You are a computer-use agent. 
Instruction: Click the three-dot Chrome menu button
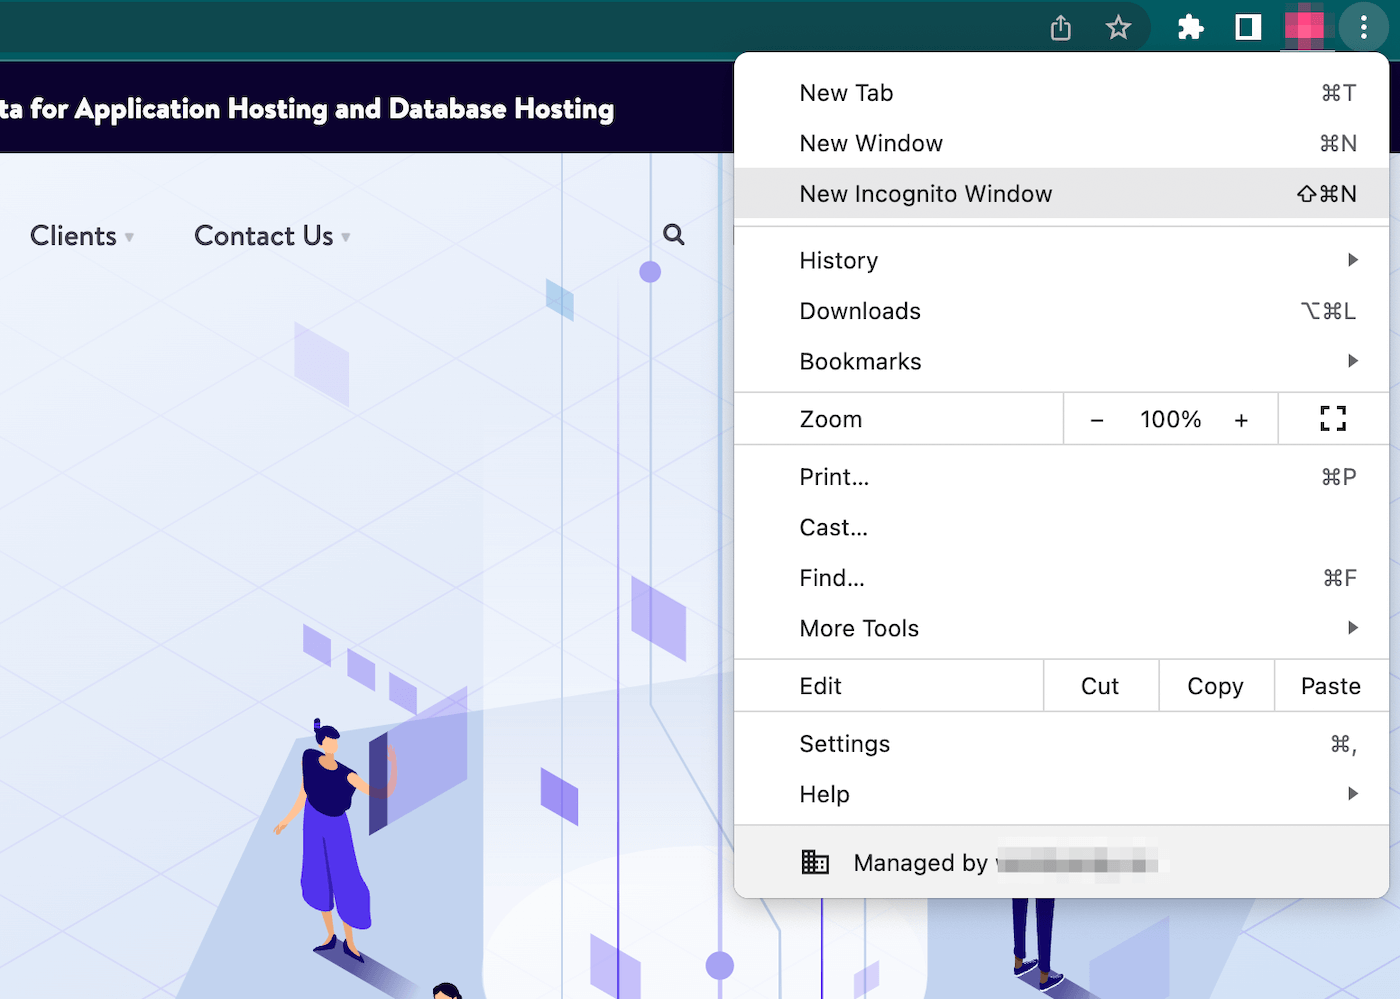pyautogui.click(x=1363, y=28)
